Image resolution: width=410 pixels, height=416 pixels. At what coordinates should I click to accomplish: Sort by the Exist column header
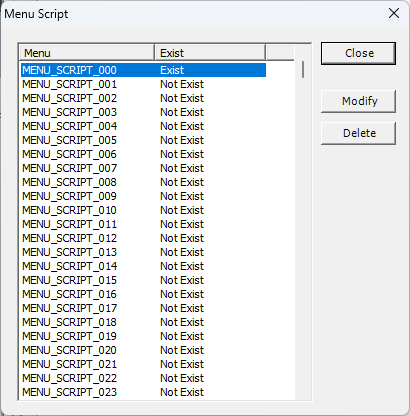click(x=210, y=53)
